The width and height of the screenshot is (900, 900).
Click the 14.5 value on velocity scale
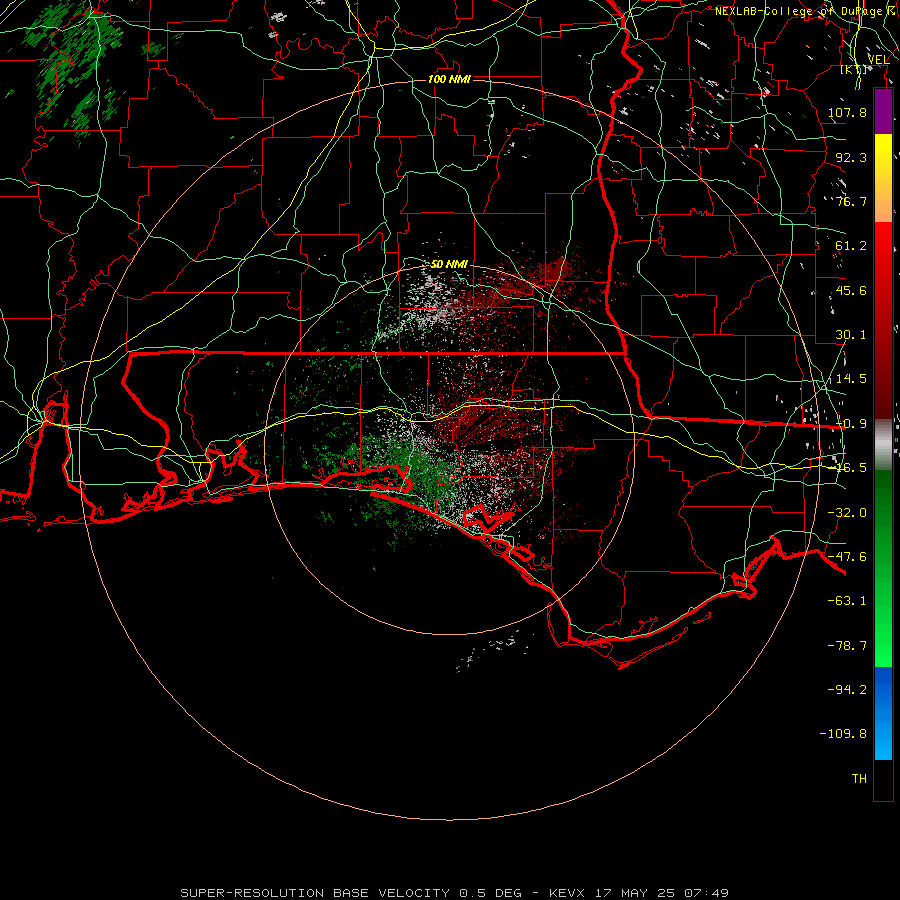point(851,379)
